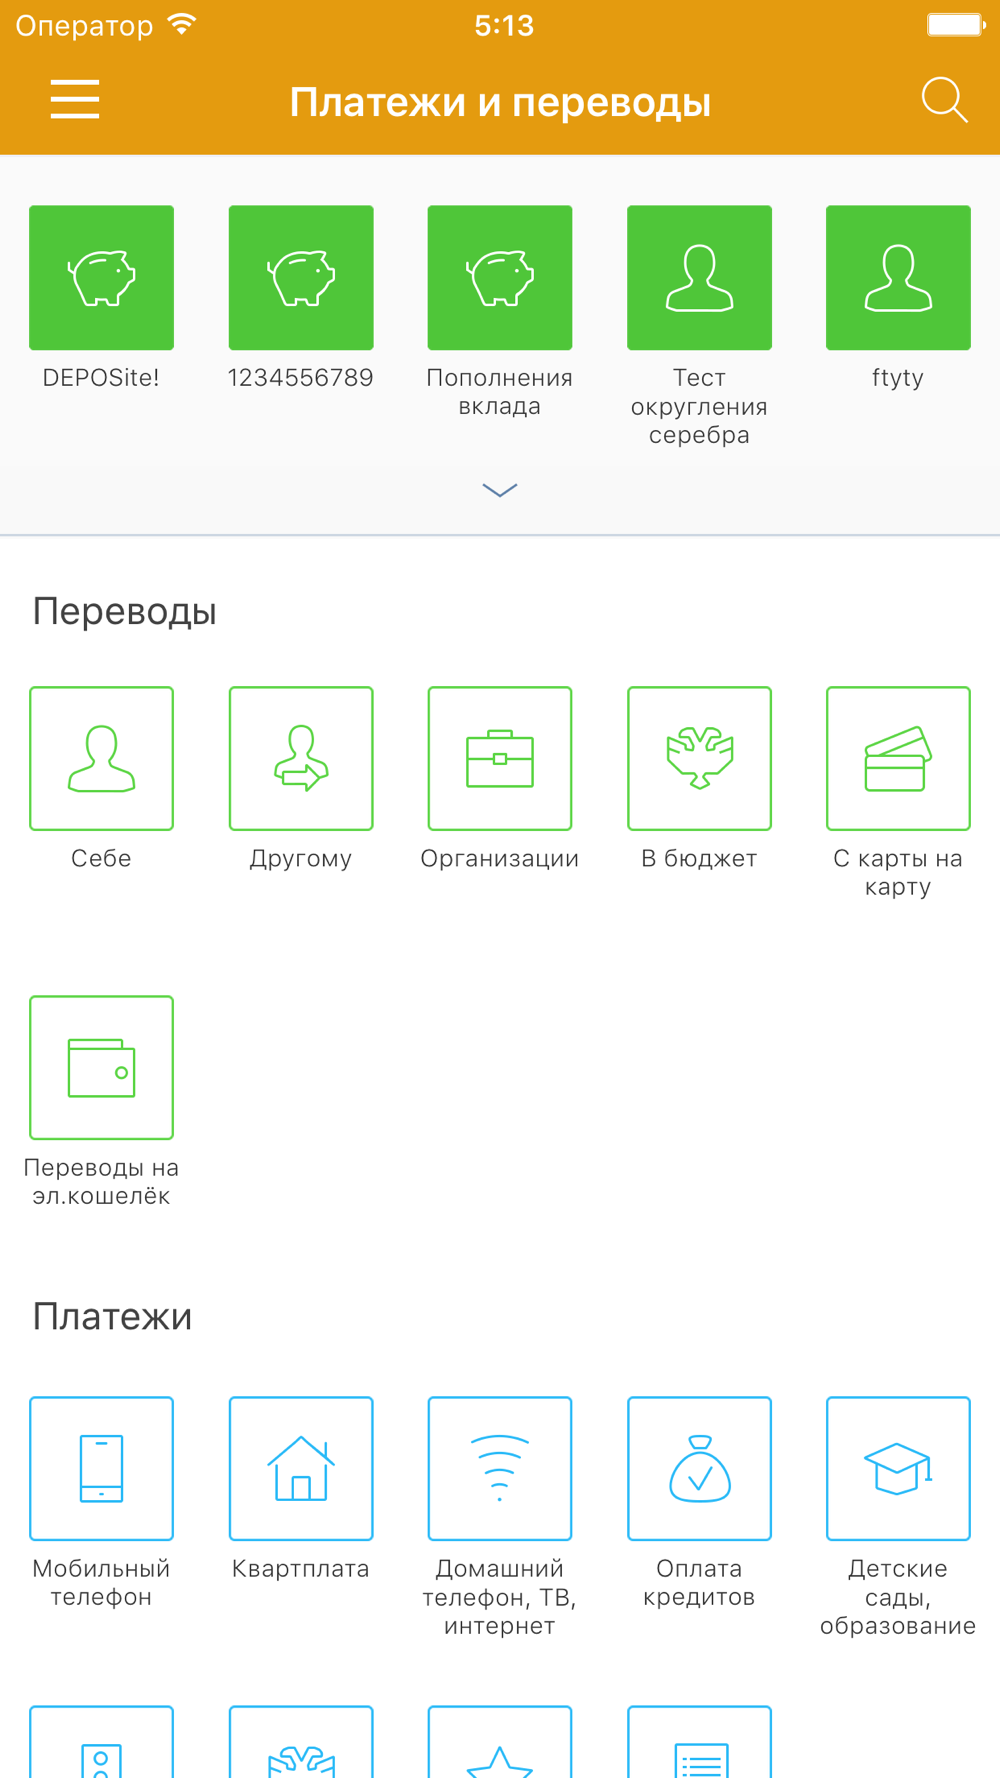Image resolution: width=1000 pixels, height=1778 pixels.
Task: Open Детские сады, образование icon
Action: point(898,1468)
